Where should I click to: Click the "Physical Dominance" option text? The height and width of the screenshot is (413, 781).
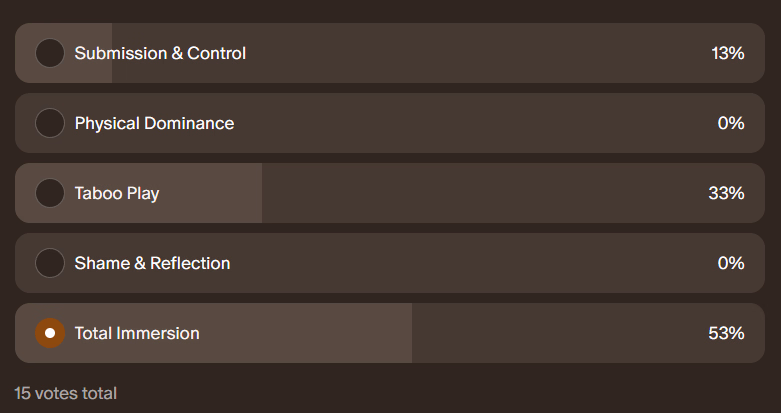click(x=154, y=123)
